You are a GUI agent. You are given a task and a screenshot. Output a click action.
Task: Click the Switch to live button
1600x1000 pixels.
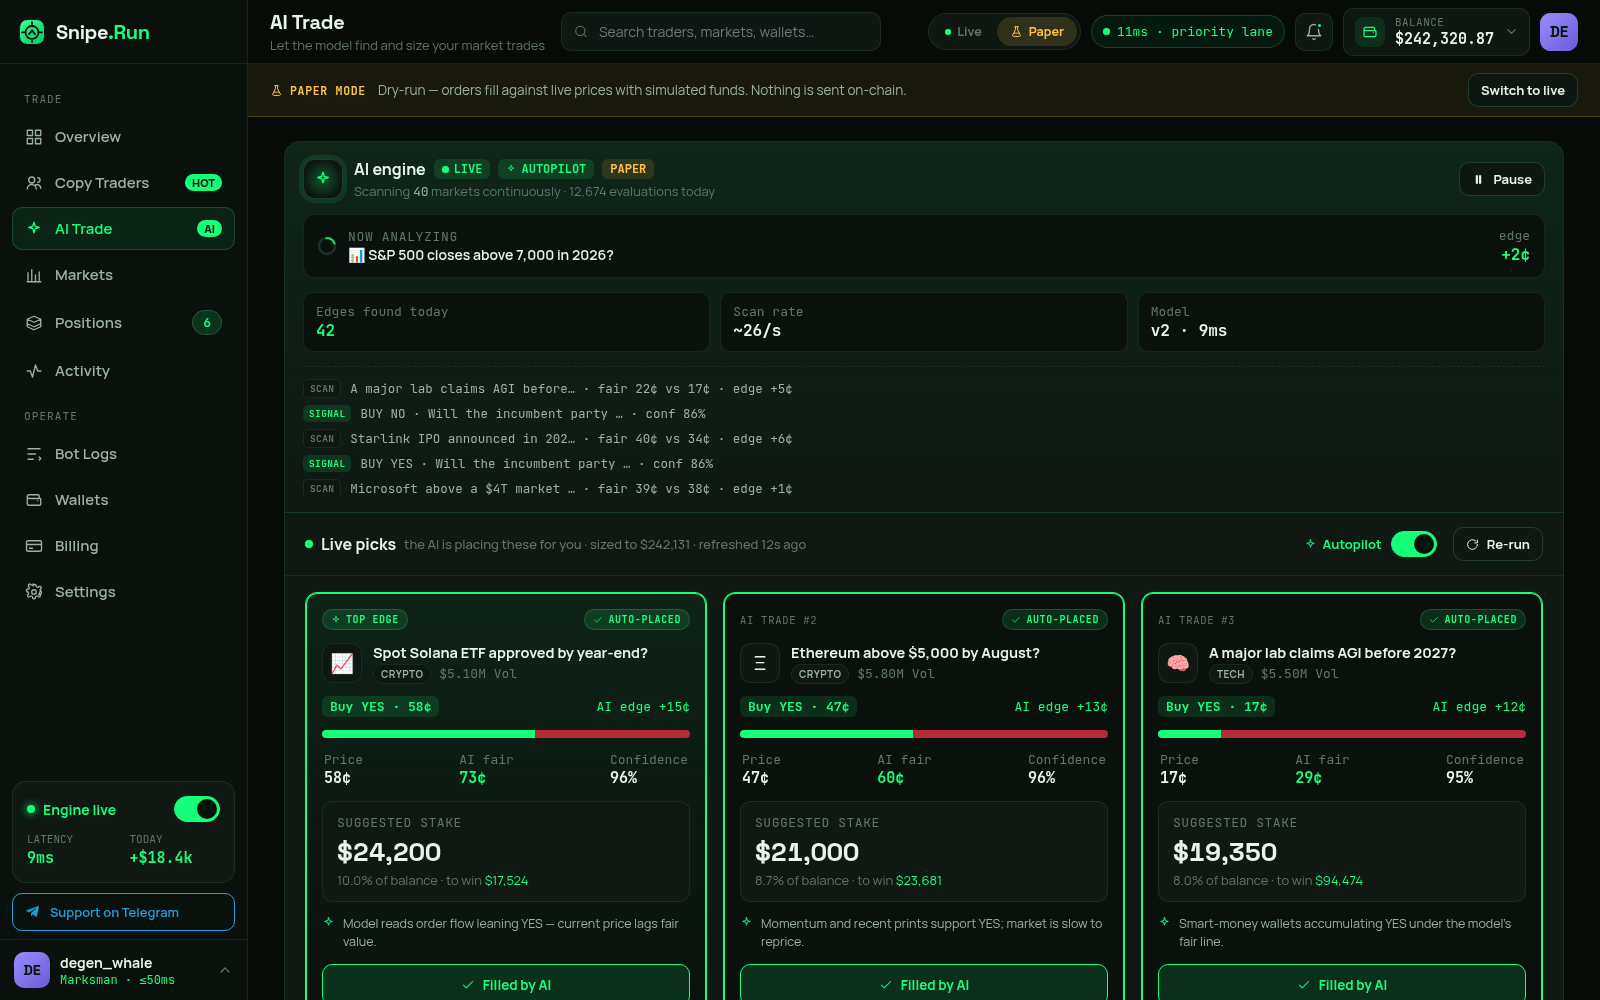[x=1522, y=90]
